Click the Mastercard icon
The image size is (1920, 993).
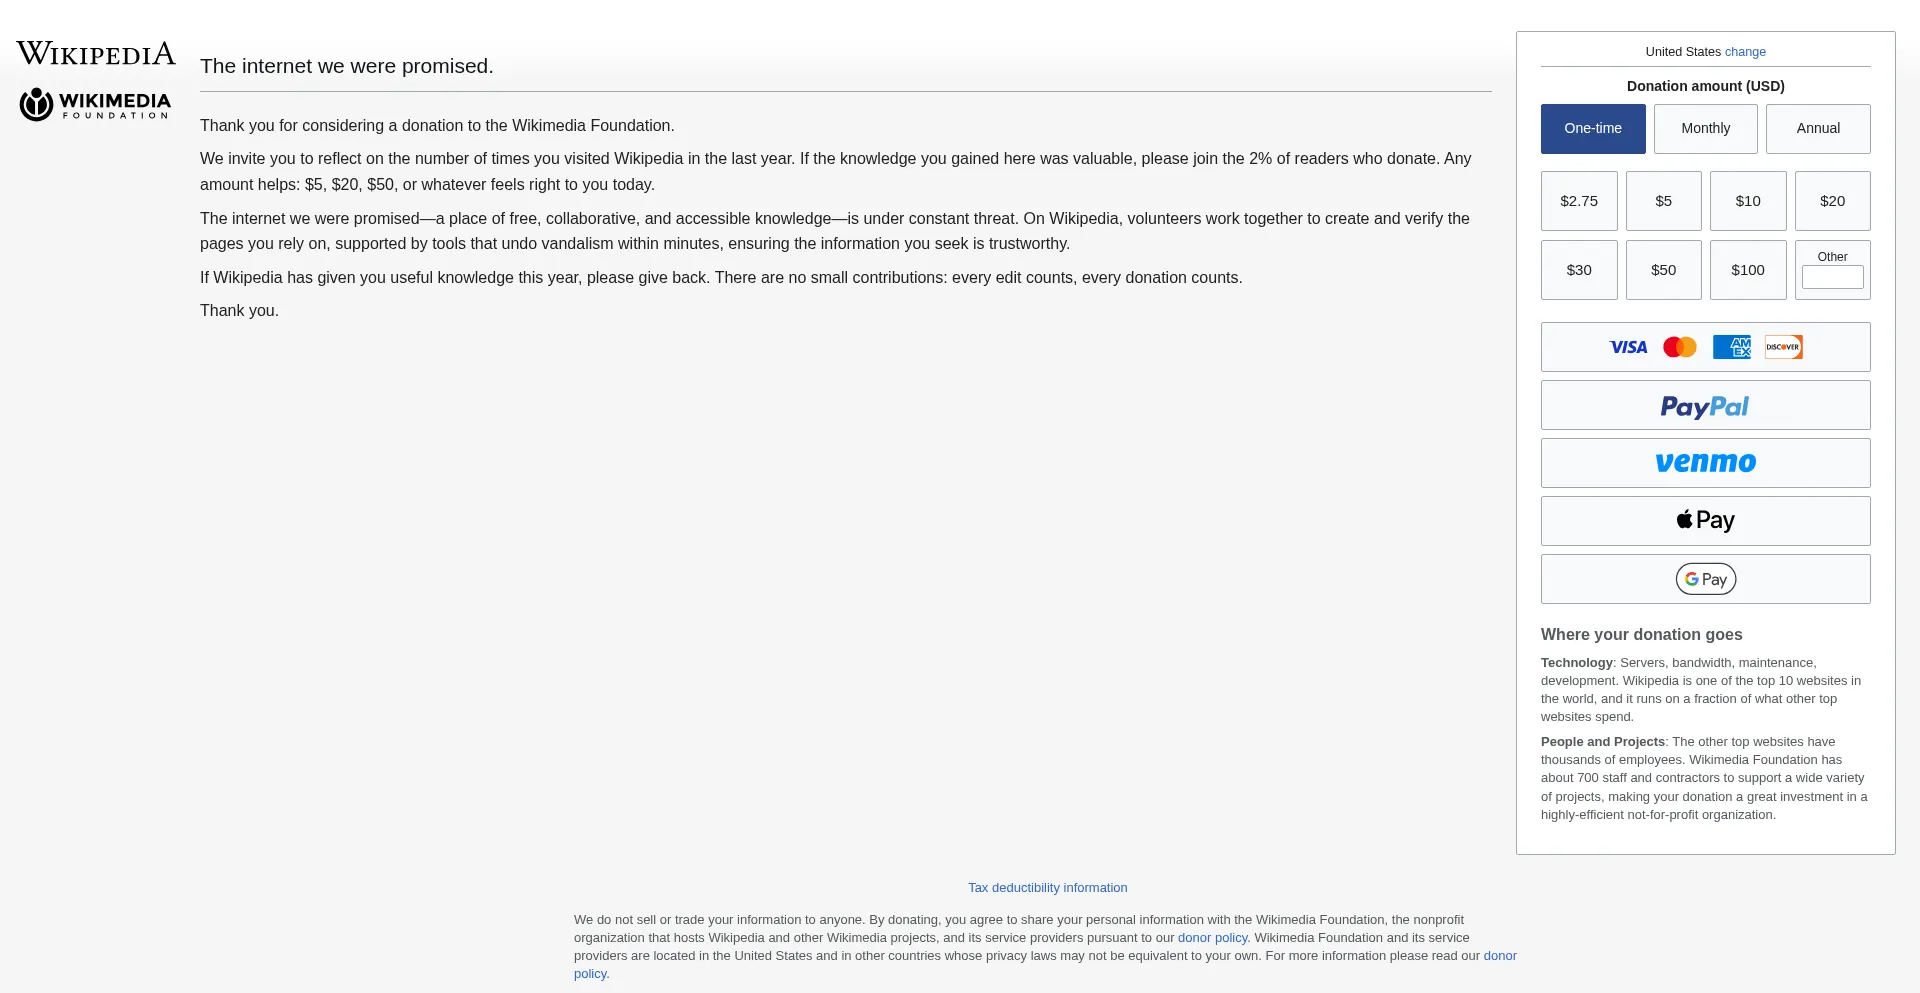click(1680, 347)
